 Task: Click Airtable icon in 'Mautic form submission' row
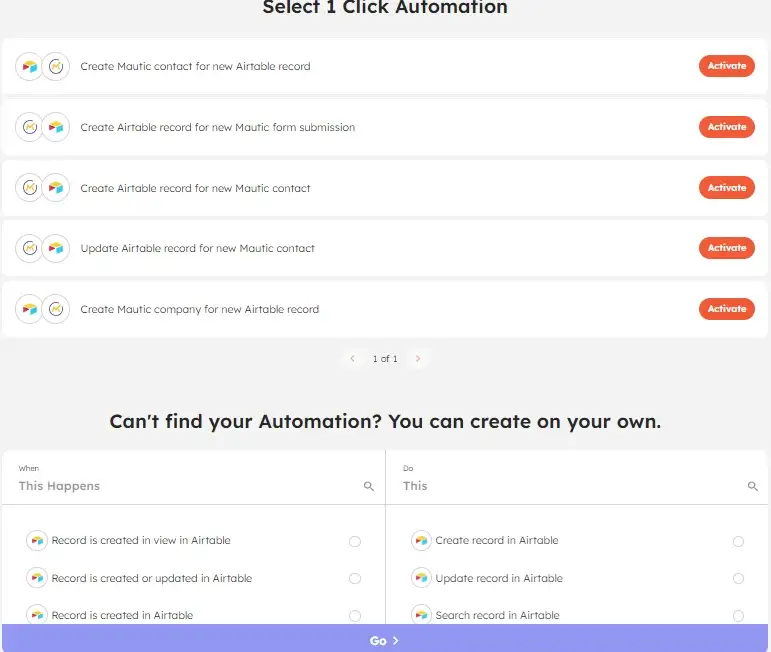click(x=56, y=127)
